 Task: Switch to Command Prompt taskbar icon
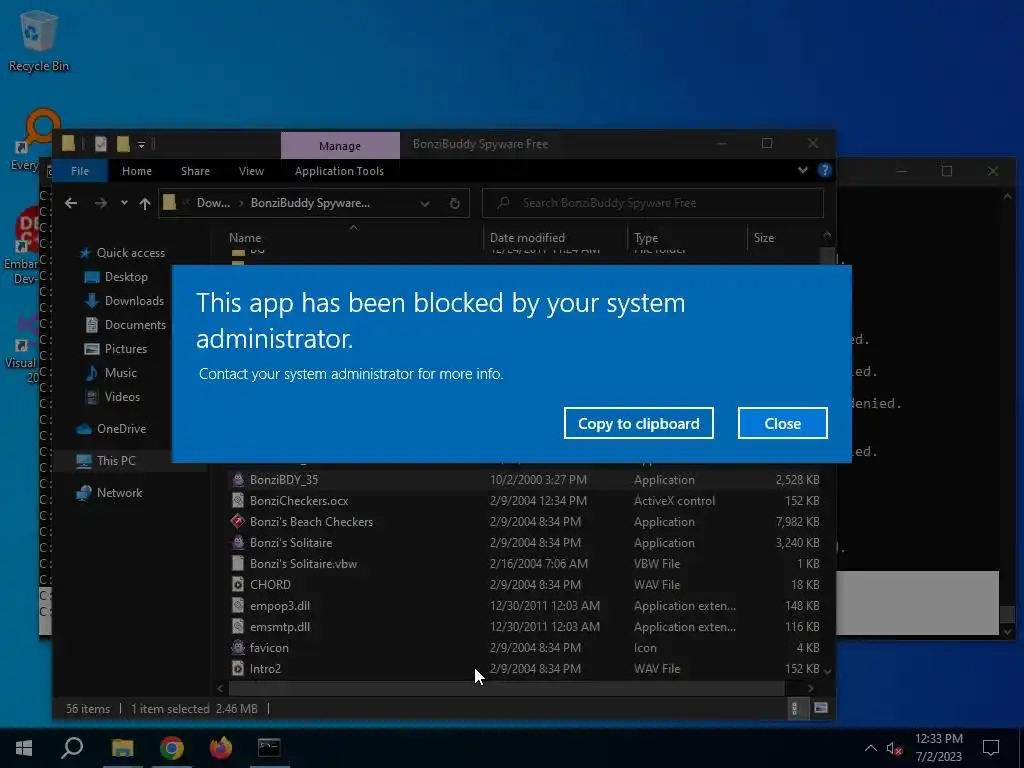[269, 748]
